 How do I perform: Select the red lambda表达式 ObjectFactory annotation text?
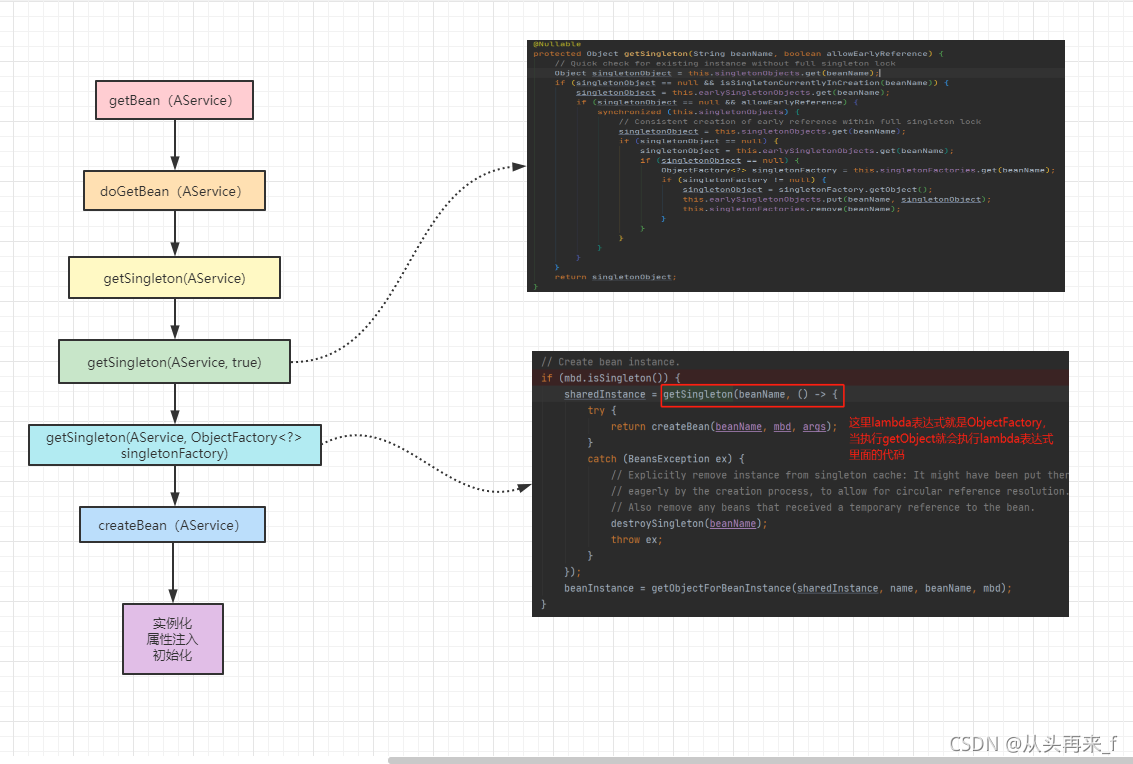[x=950, y=438]
